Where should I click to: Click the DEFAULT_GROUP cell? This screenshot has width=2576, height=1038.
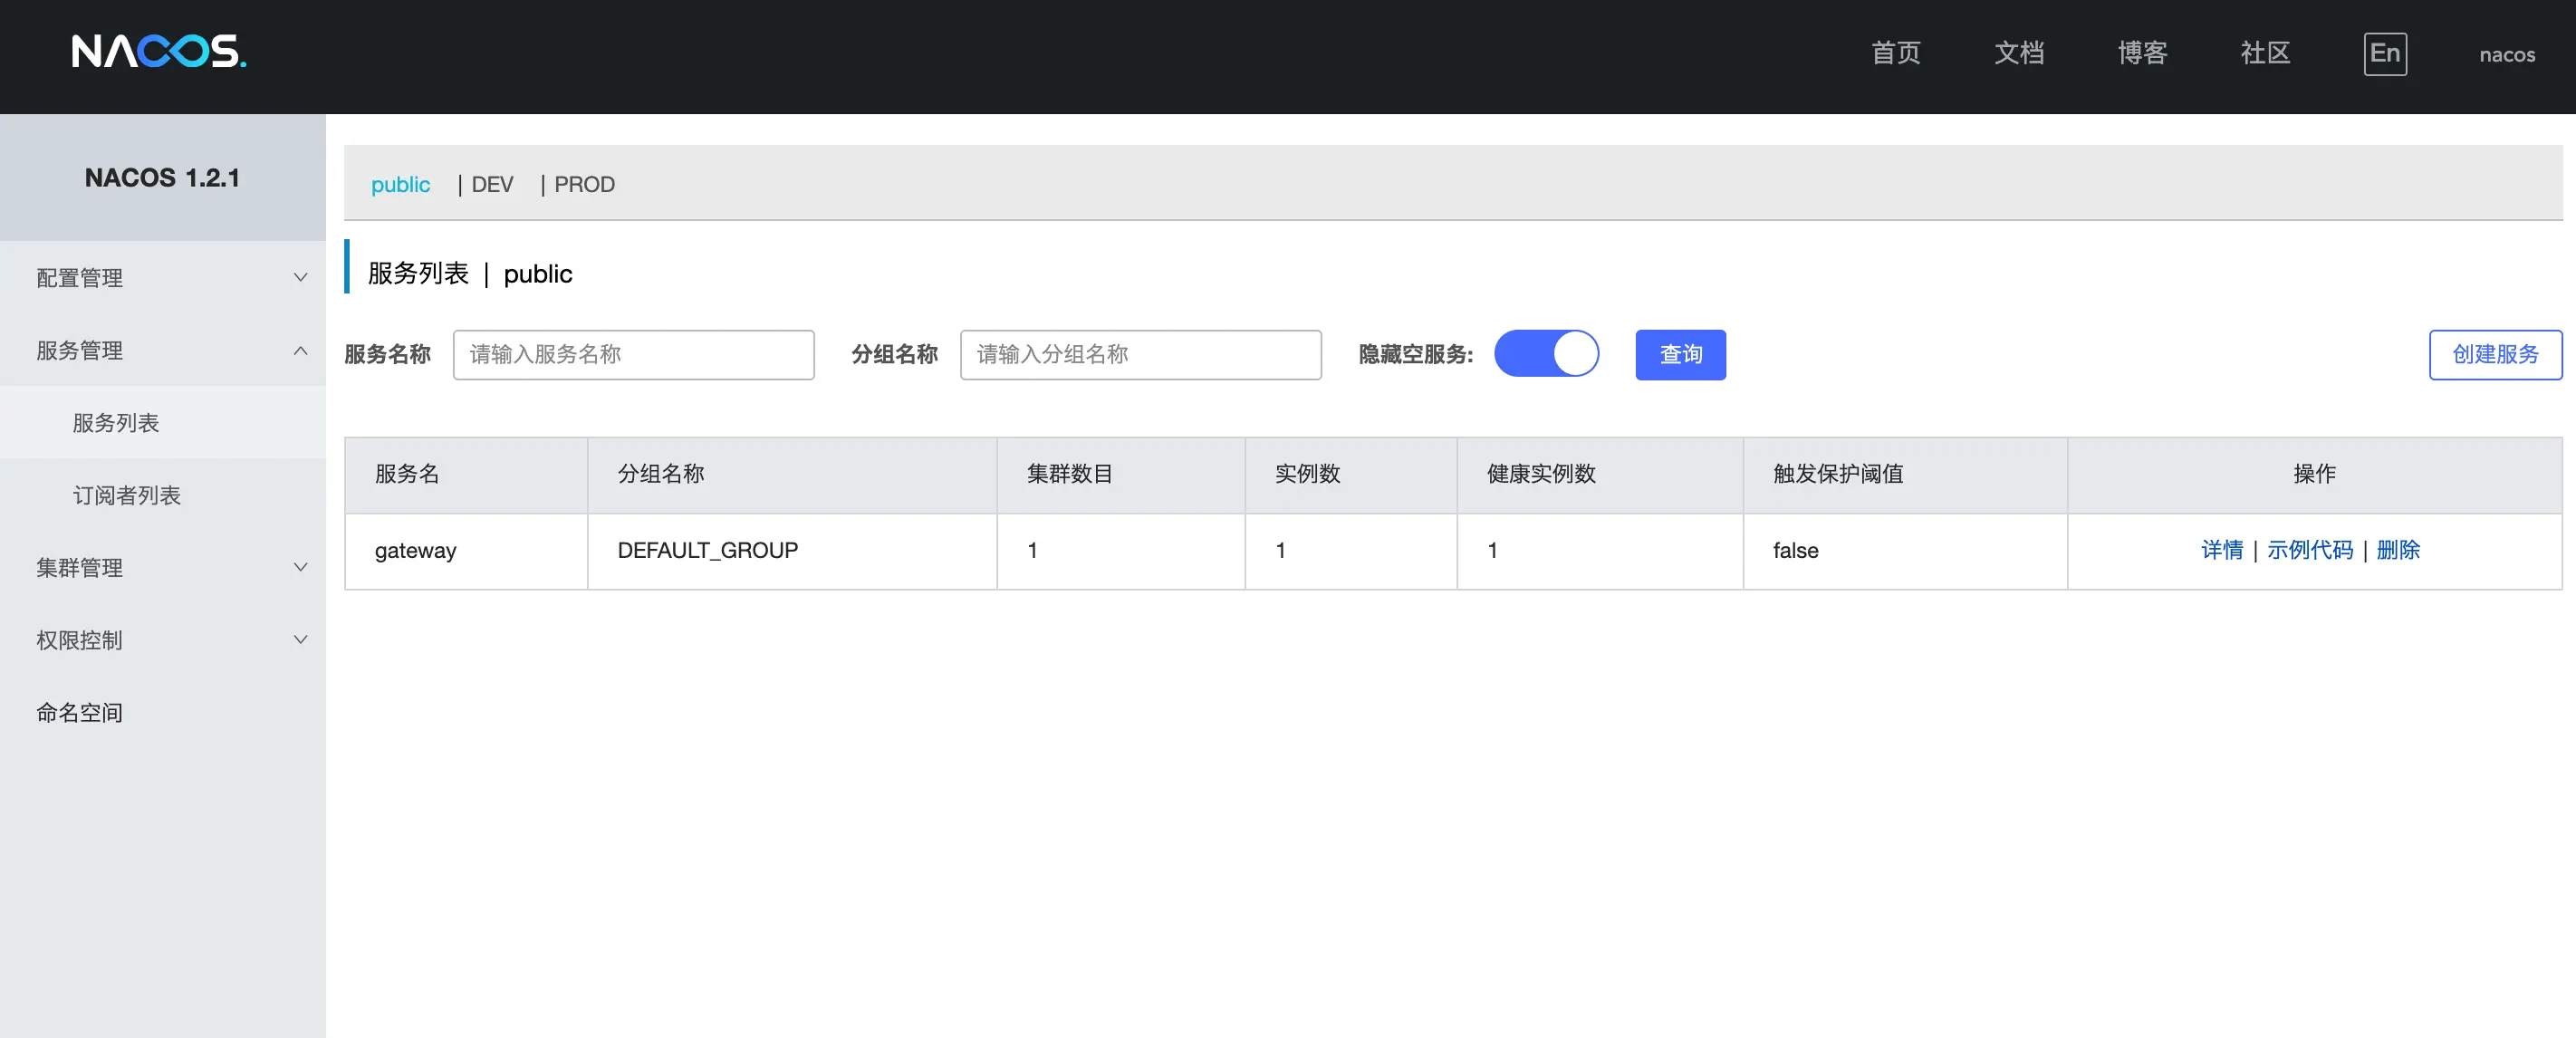pyautogui.click(x=791, y=551)
